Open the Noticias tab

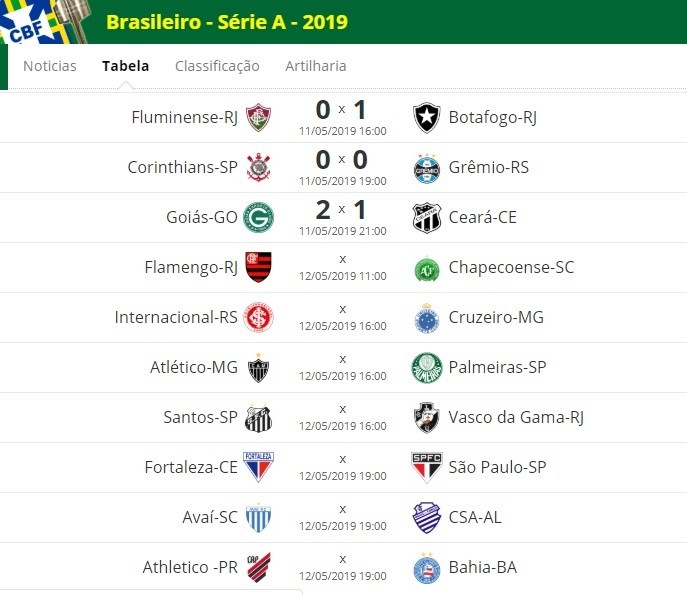coord(50,66)
